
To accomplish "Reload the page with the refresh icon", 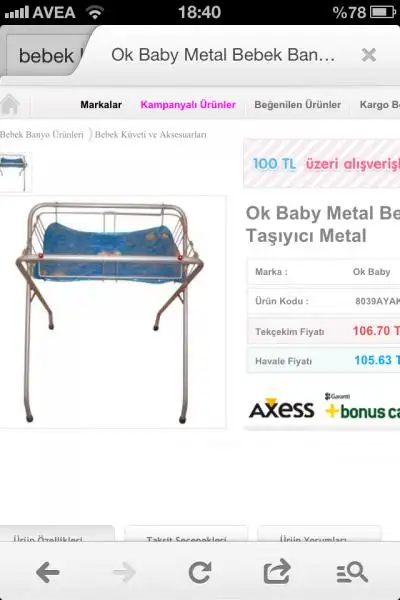I will (200, 572).
